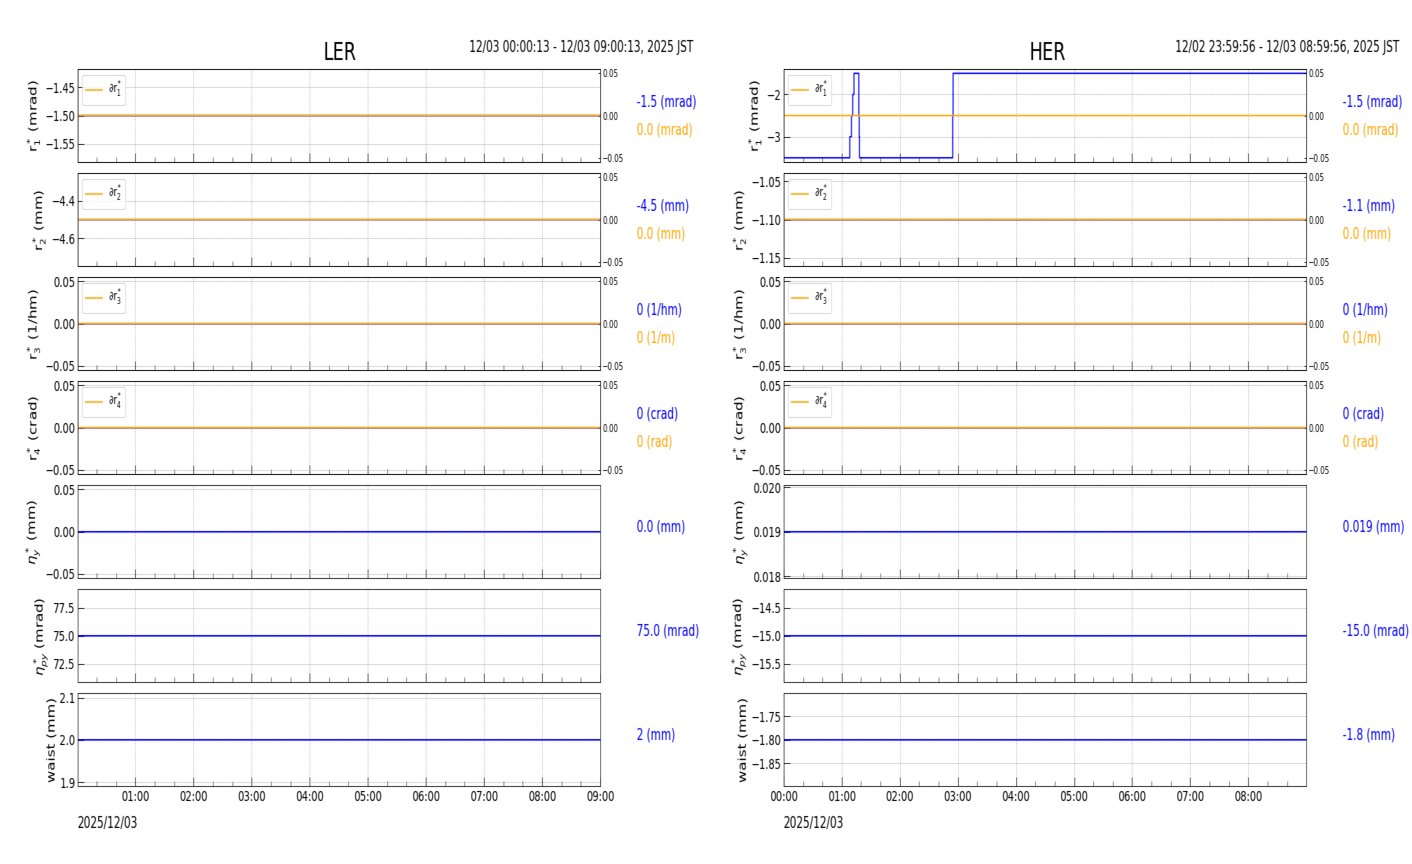
Task: Click the -4.5 (mm) value in LER
Action: [662, 206]
